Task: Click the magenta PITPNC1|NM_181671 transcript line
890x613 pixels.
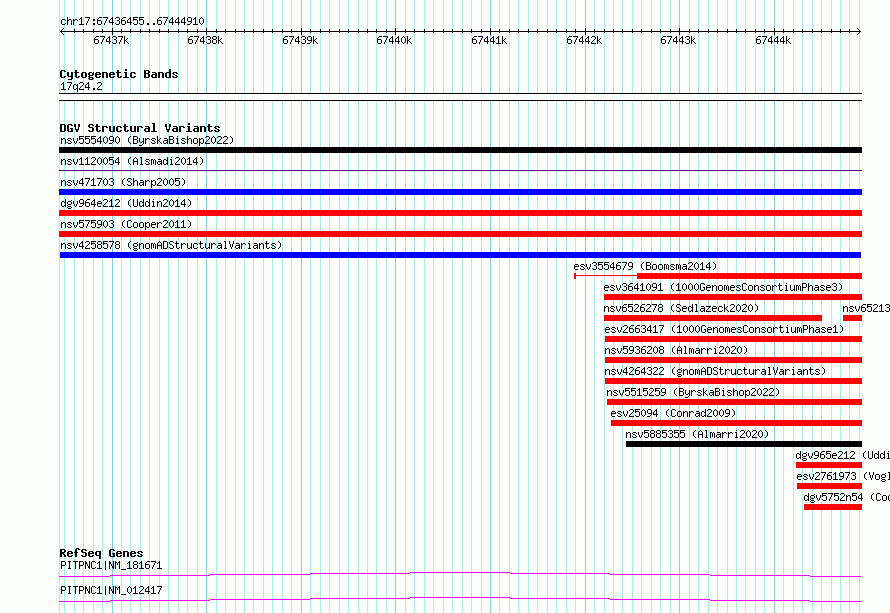Action: [460, 574]
